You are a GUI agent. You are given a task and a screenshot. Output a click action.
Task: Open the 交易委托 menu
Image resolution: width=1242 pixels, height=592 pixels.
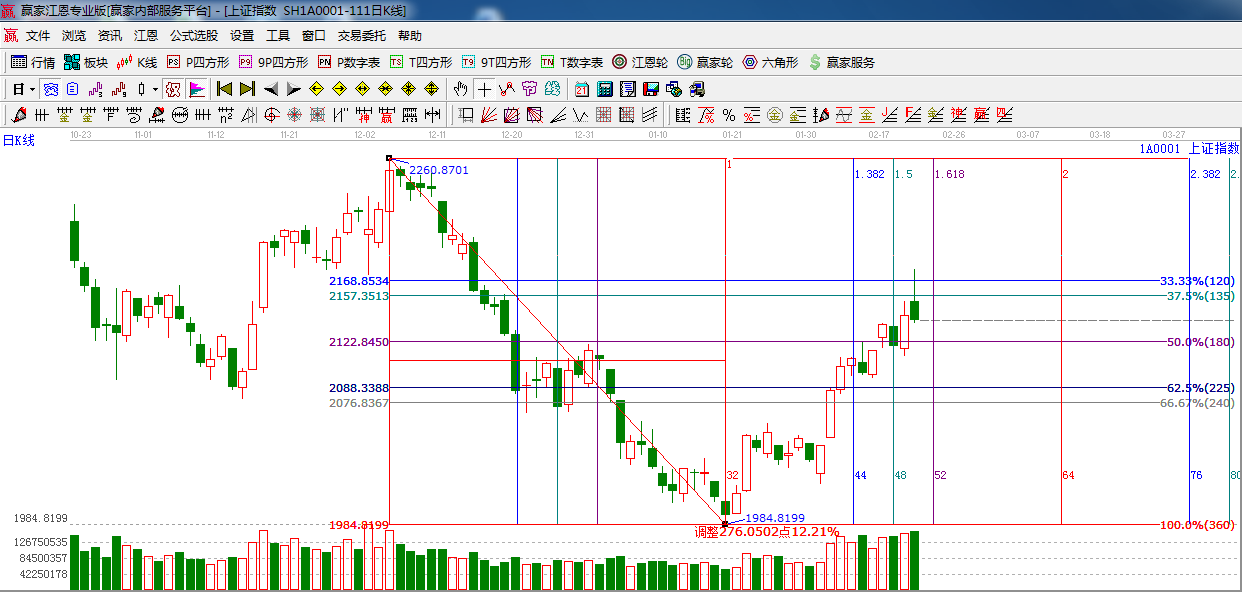click(x=361, y=35)
